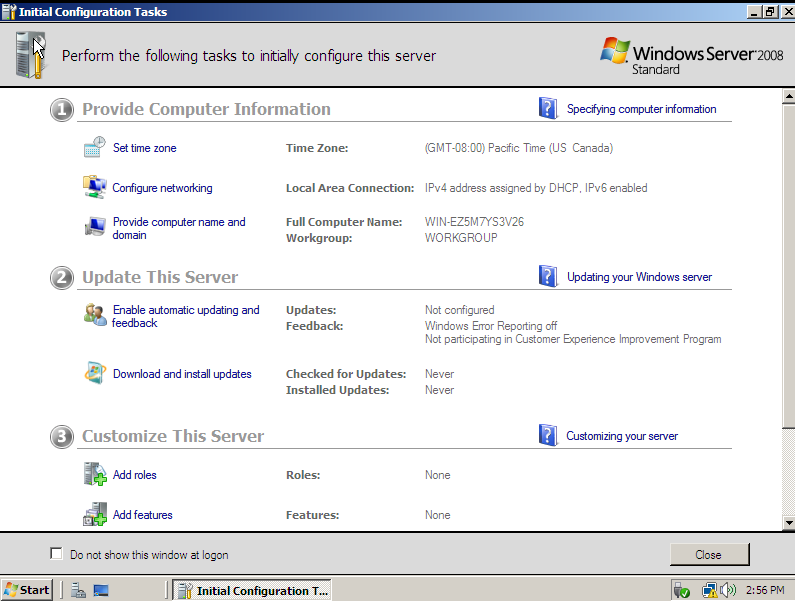Click the Download and install updates icon
Screen dimensions: 795x601
click(x=95, y=373)
